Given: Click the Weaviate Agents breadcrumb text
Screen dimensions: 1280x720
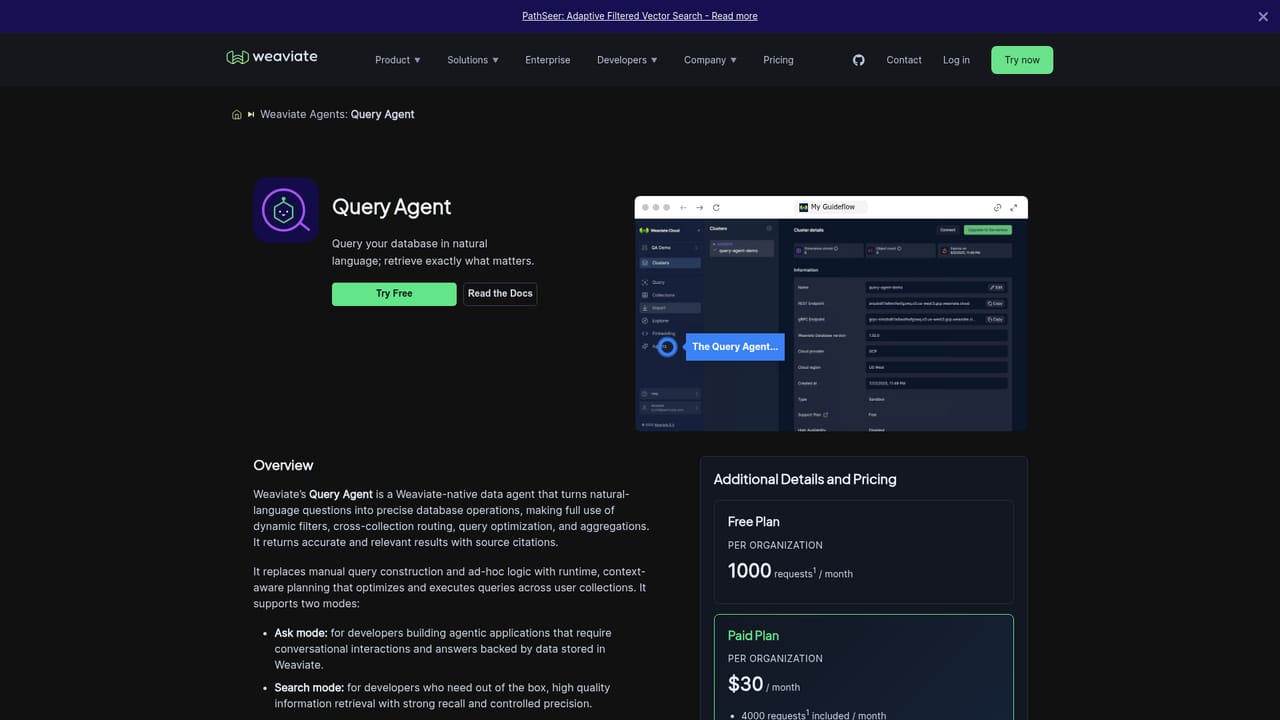Looking at the screenshot, I should pyautogui.click(x=303, y=115).
